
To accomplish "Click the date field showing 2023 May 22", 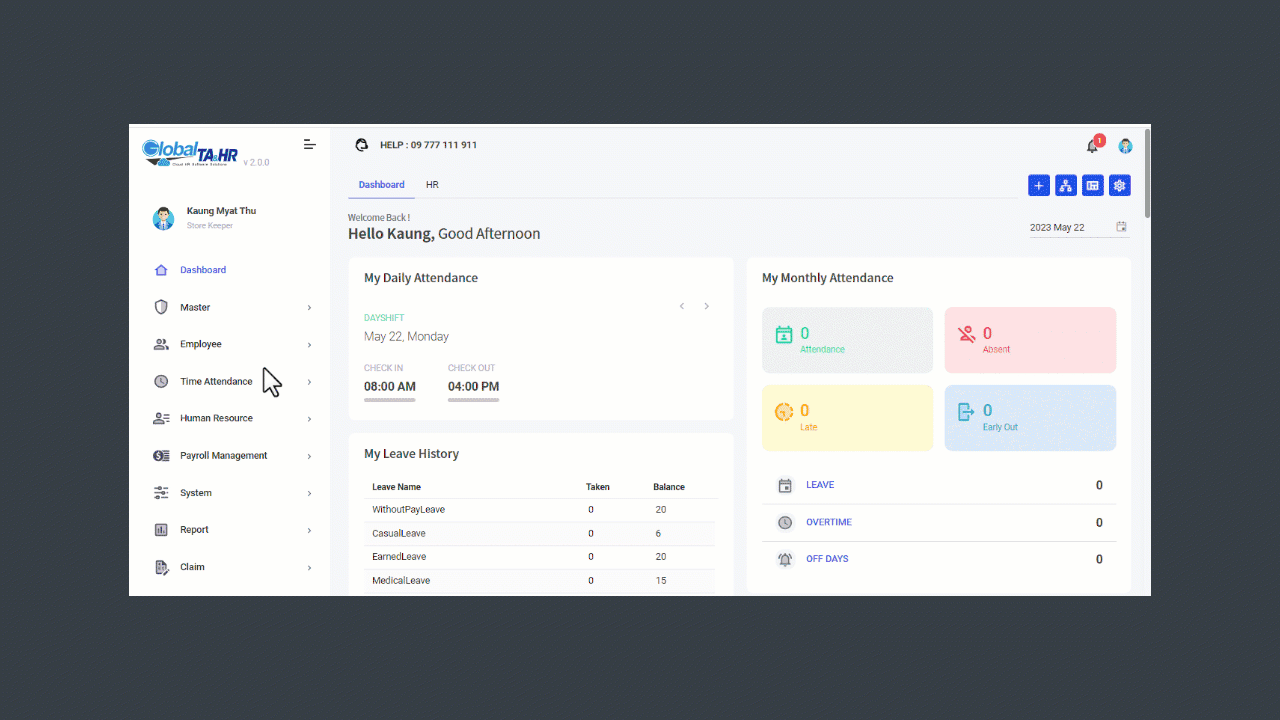I will (x=1068, y=228).
